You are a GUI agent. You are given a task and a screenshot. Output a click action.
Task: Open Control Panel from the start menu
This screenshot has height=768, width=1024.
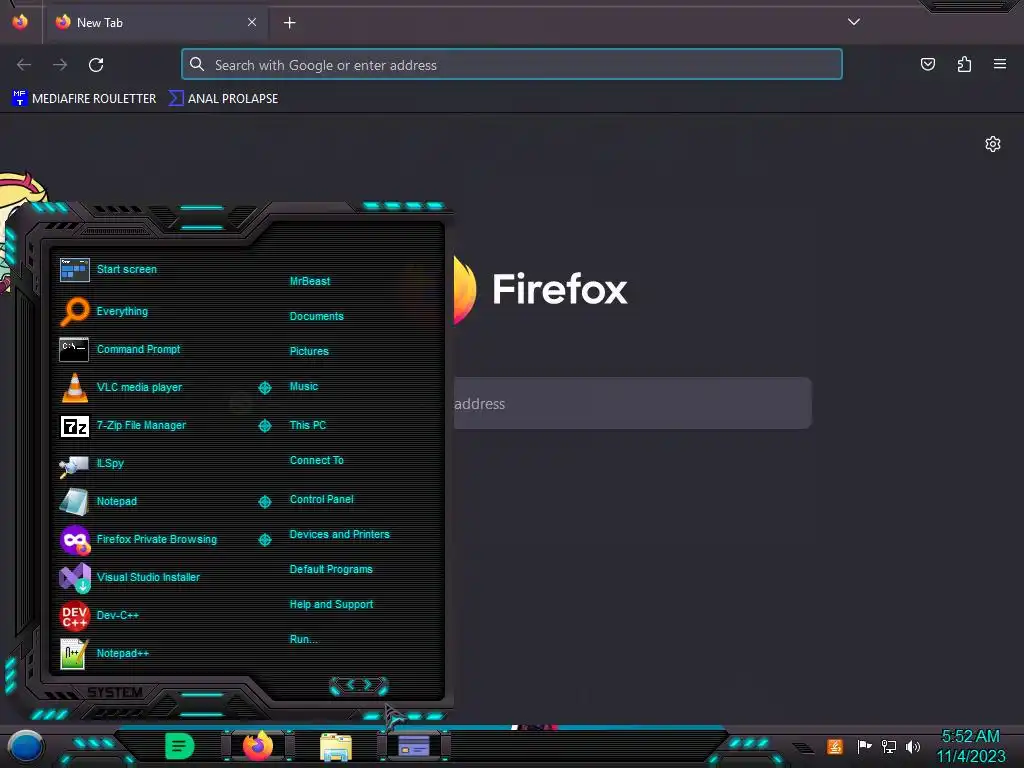pos(321,500)
